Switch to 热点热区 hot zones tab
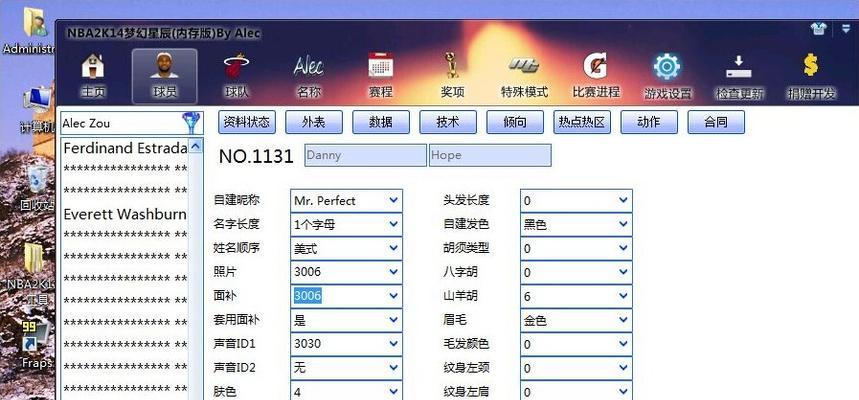 point(582,122)
